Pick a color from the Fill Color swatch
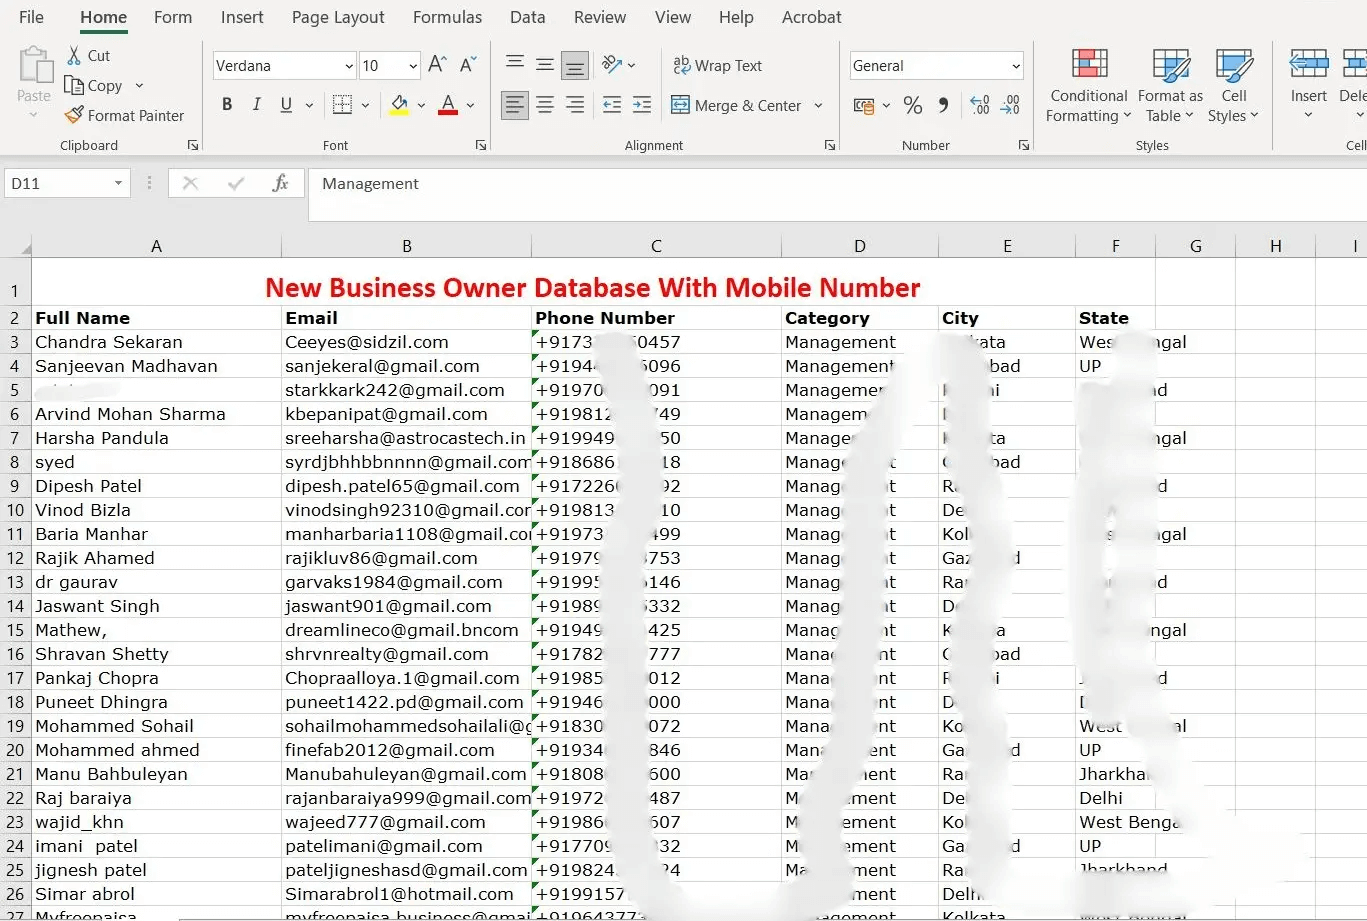 point(399,104)
